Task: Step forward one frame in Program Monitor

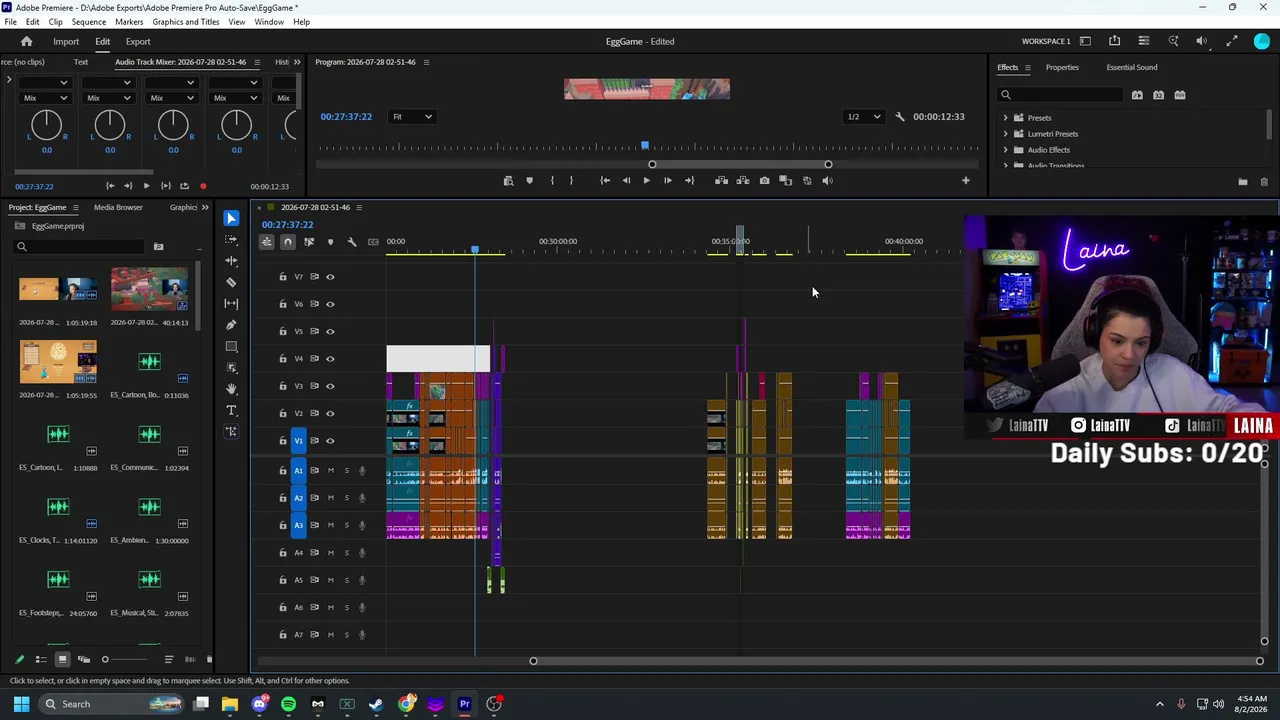Action: coord(667,181)
